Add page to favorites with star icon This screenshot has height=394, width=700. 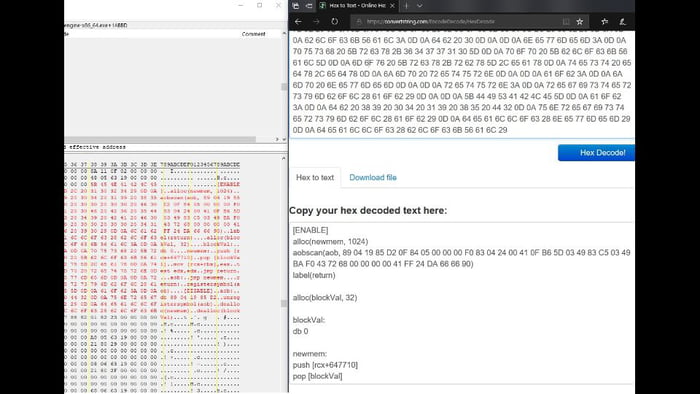pos(579,21)
